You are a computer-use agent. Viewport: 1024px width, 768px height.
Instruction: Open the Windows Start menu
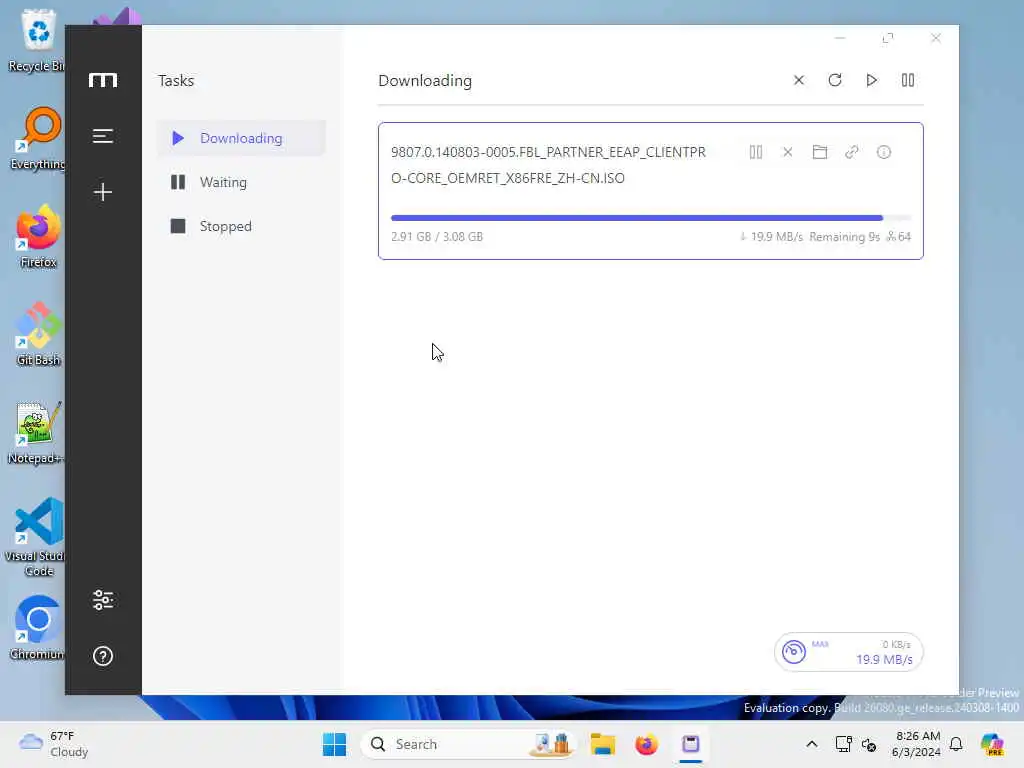pos(334,744)
